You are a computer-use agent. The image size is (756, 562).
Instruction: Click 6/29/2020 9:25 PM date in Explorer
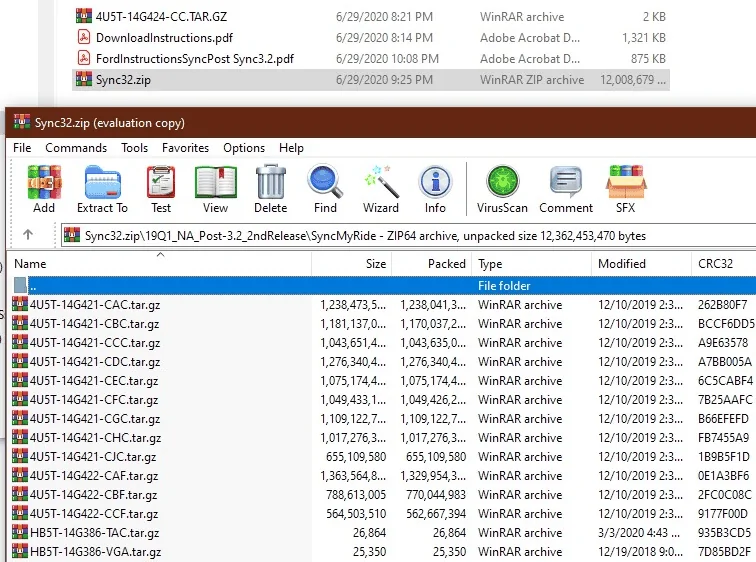[384, 80]
